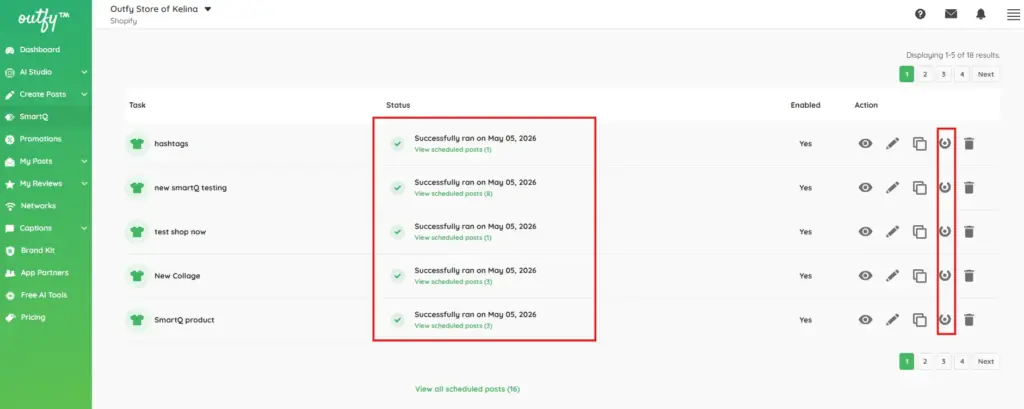1024x409 pixels.
Task: Duplicate the New Collage task
Action: [x=920, y=276]
